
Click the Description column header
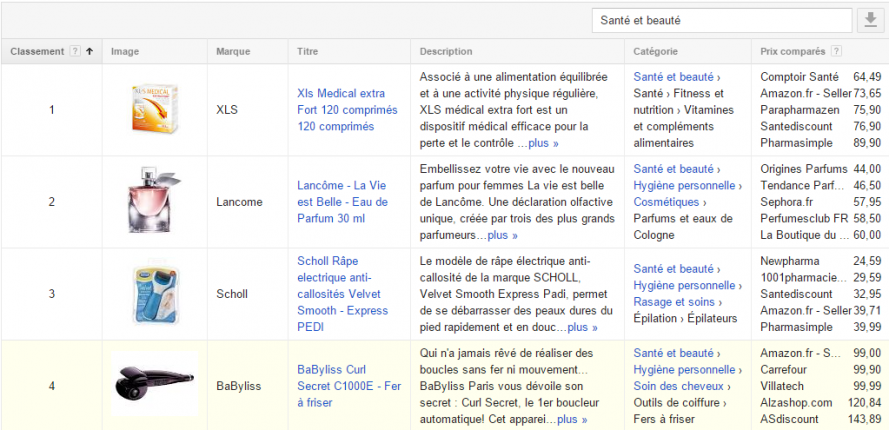pos(446,51)
